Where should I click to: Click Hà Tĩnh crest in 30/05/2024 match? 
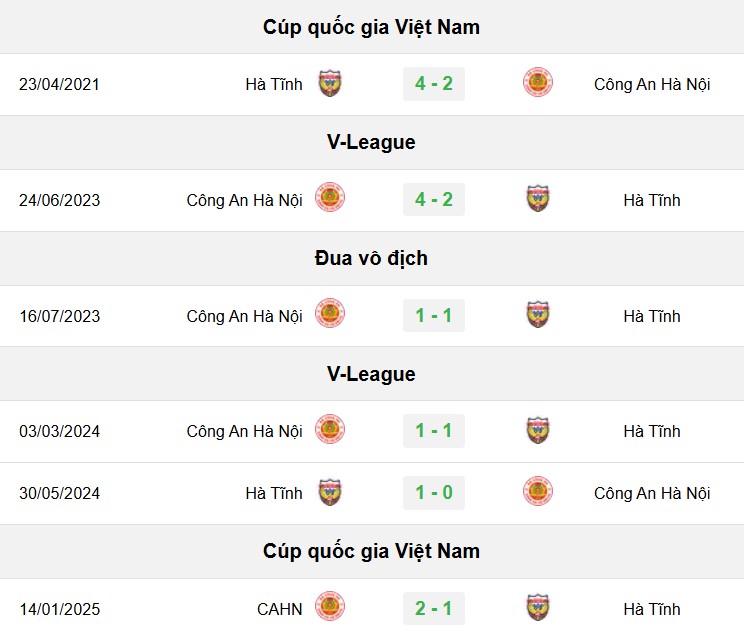click(330, 492)
